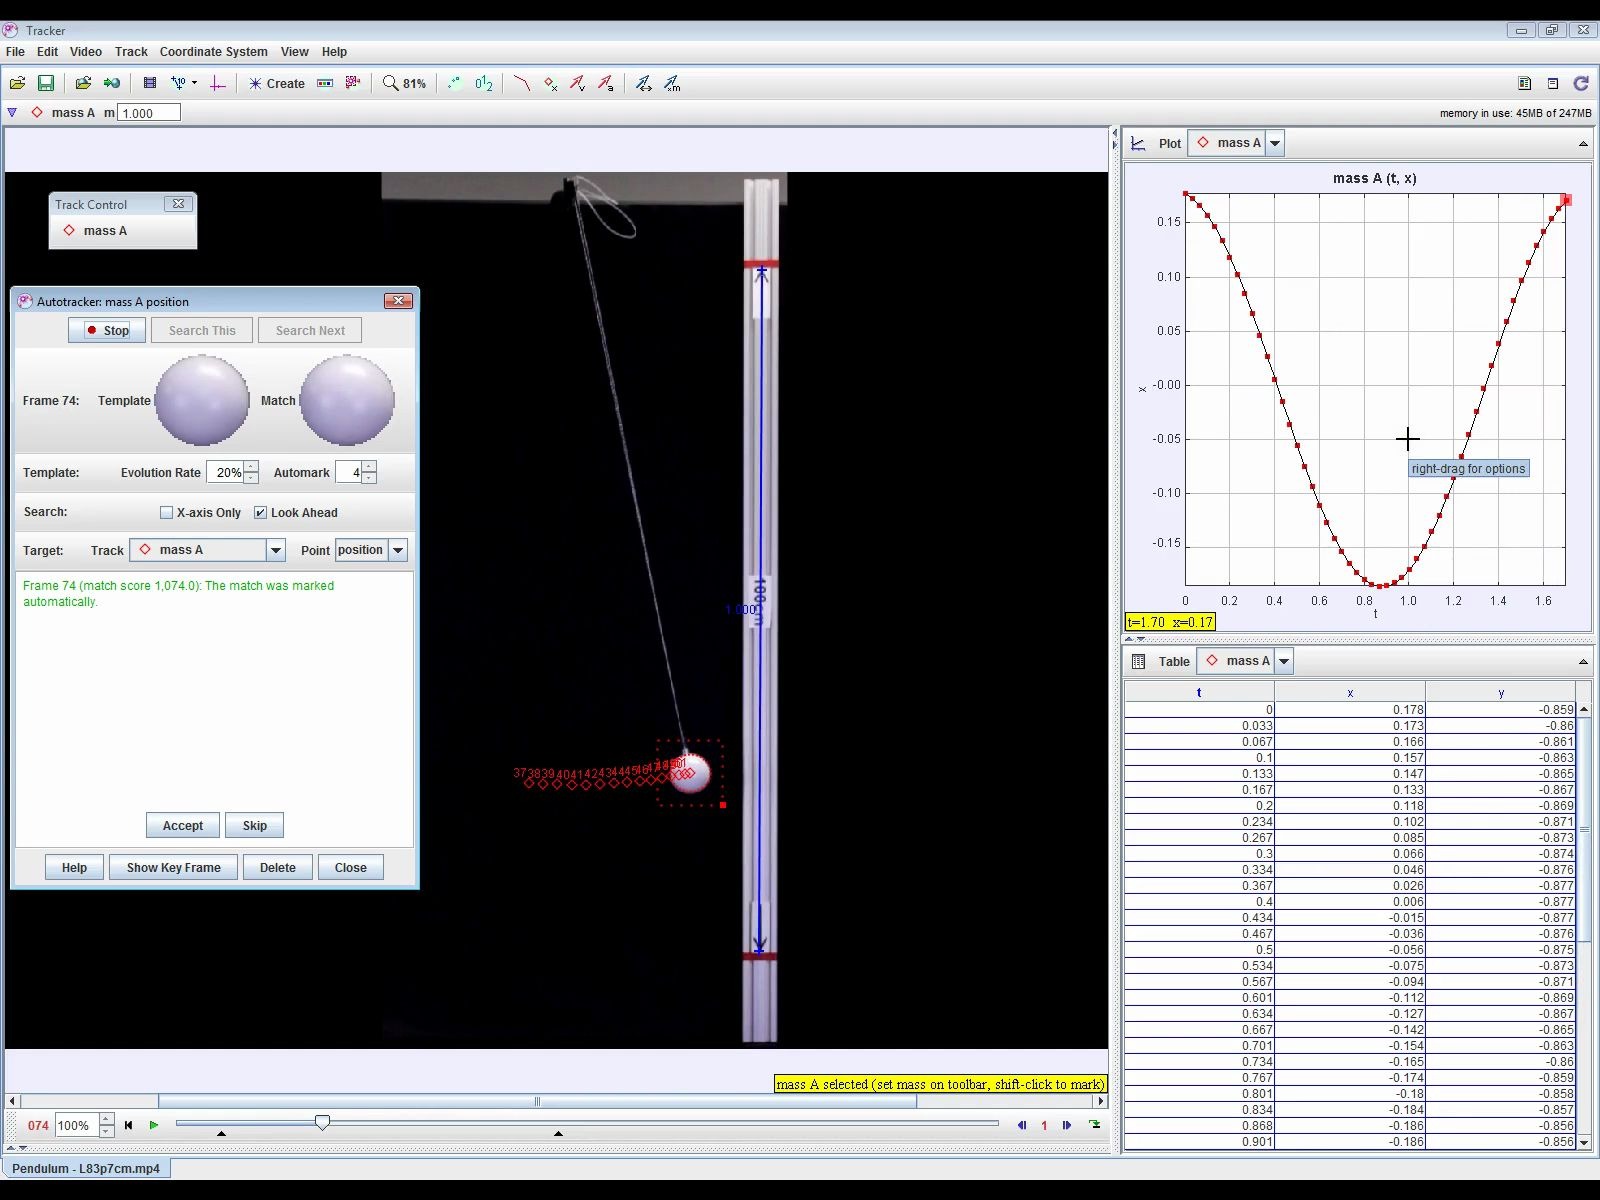
Task: Open the zoom magnifier at 81%
Action: [404, 84]
